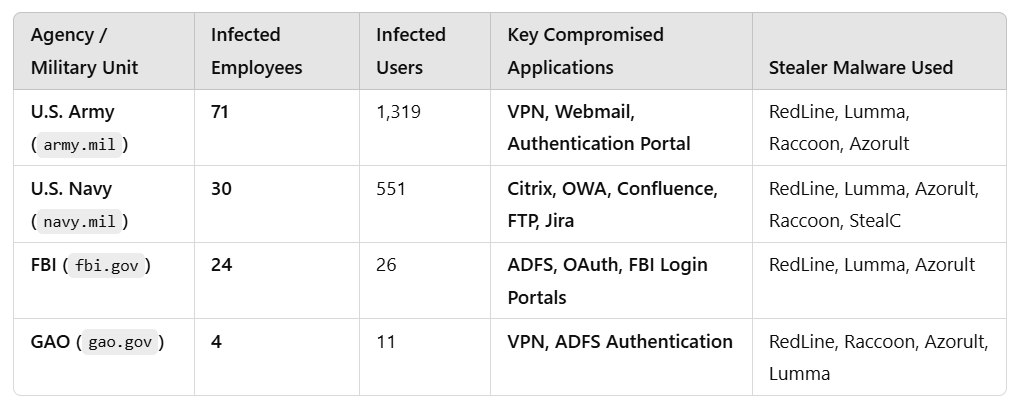Click the army.mil code label
This screenshot has height=401, width=1019.
pyautogui.click(x=79, y=144)
